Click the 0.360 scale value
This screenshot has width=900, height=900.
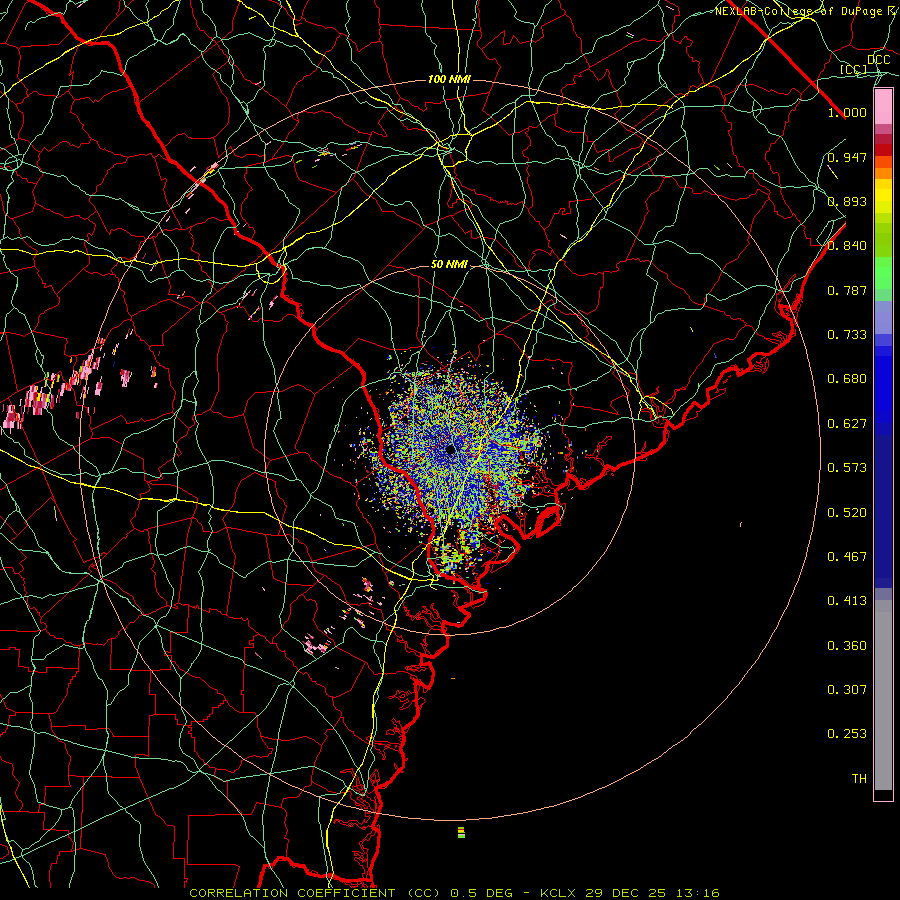pos(847,646)
